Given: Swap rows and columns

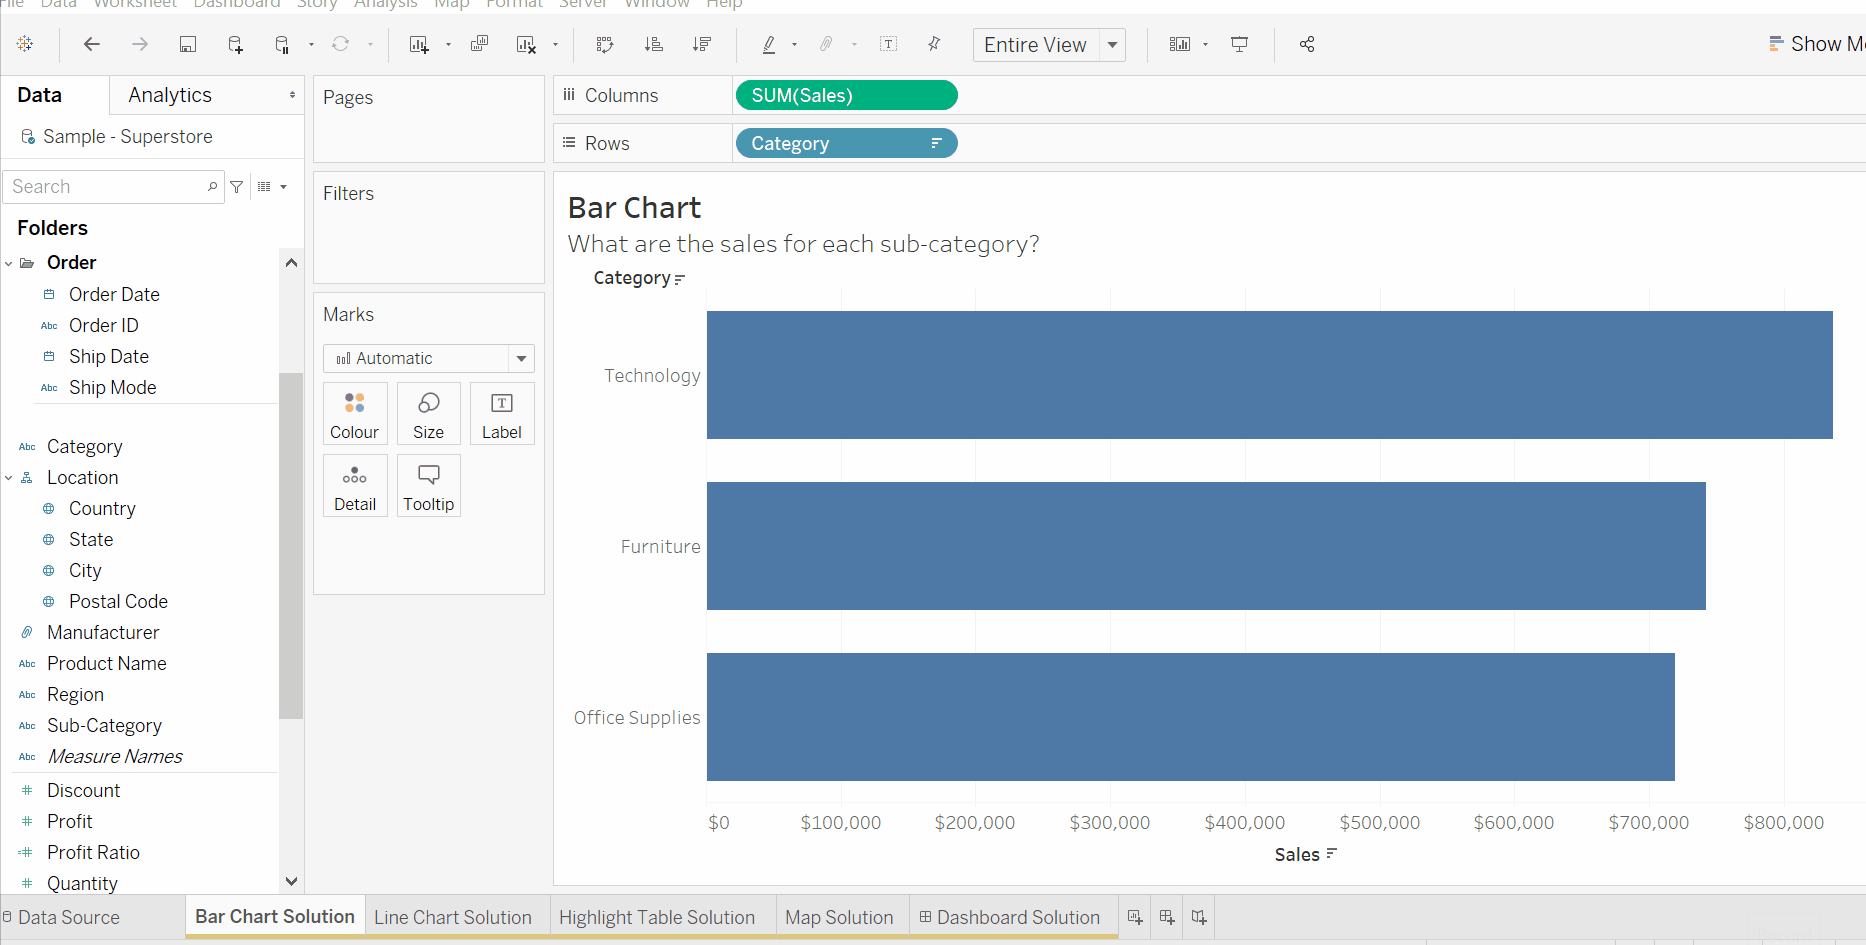Looking at the screenshot, I should click(x=604, y=44).
